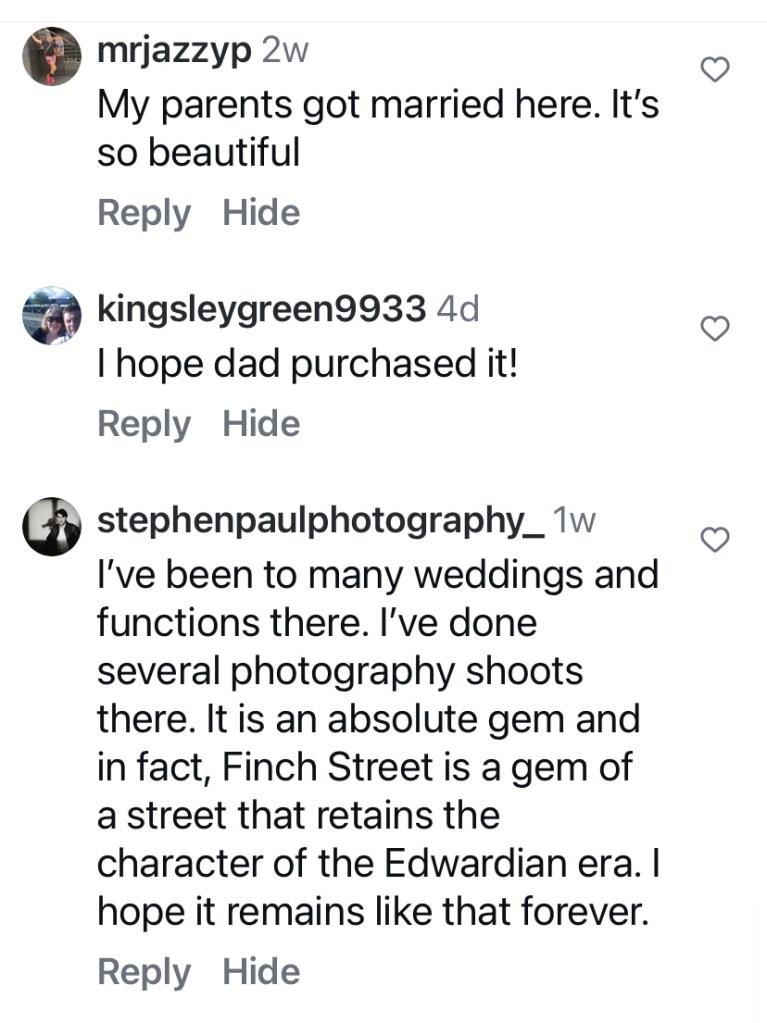This screenshot has height=1023, width=767.
Task: Hide mrjazzyp's comment
Action: click(261, 213)
